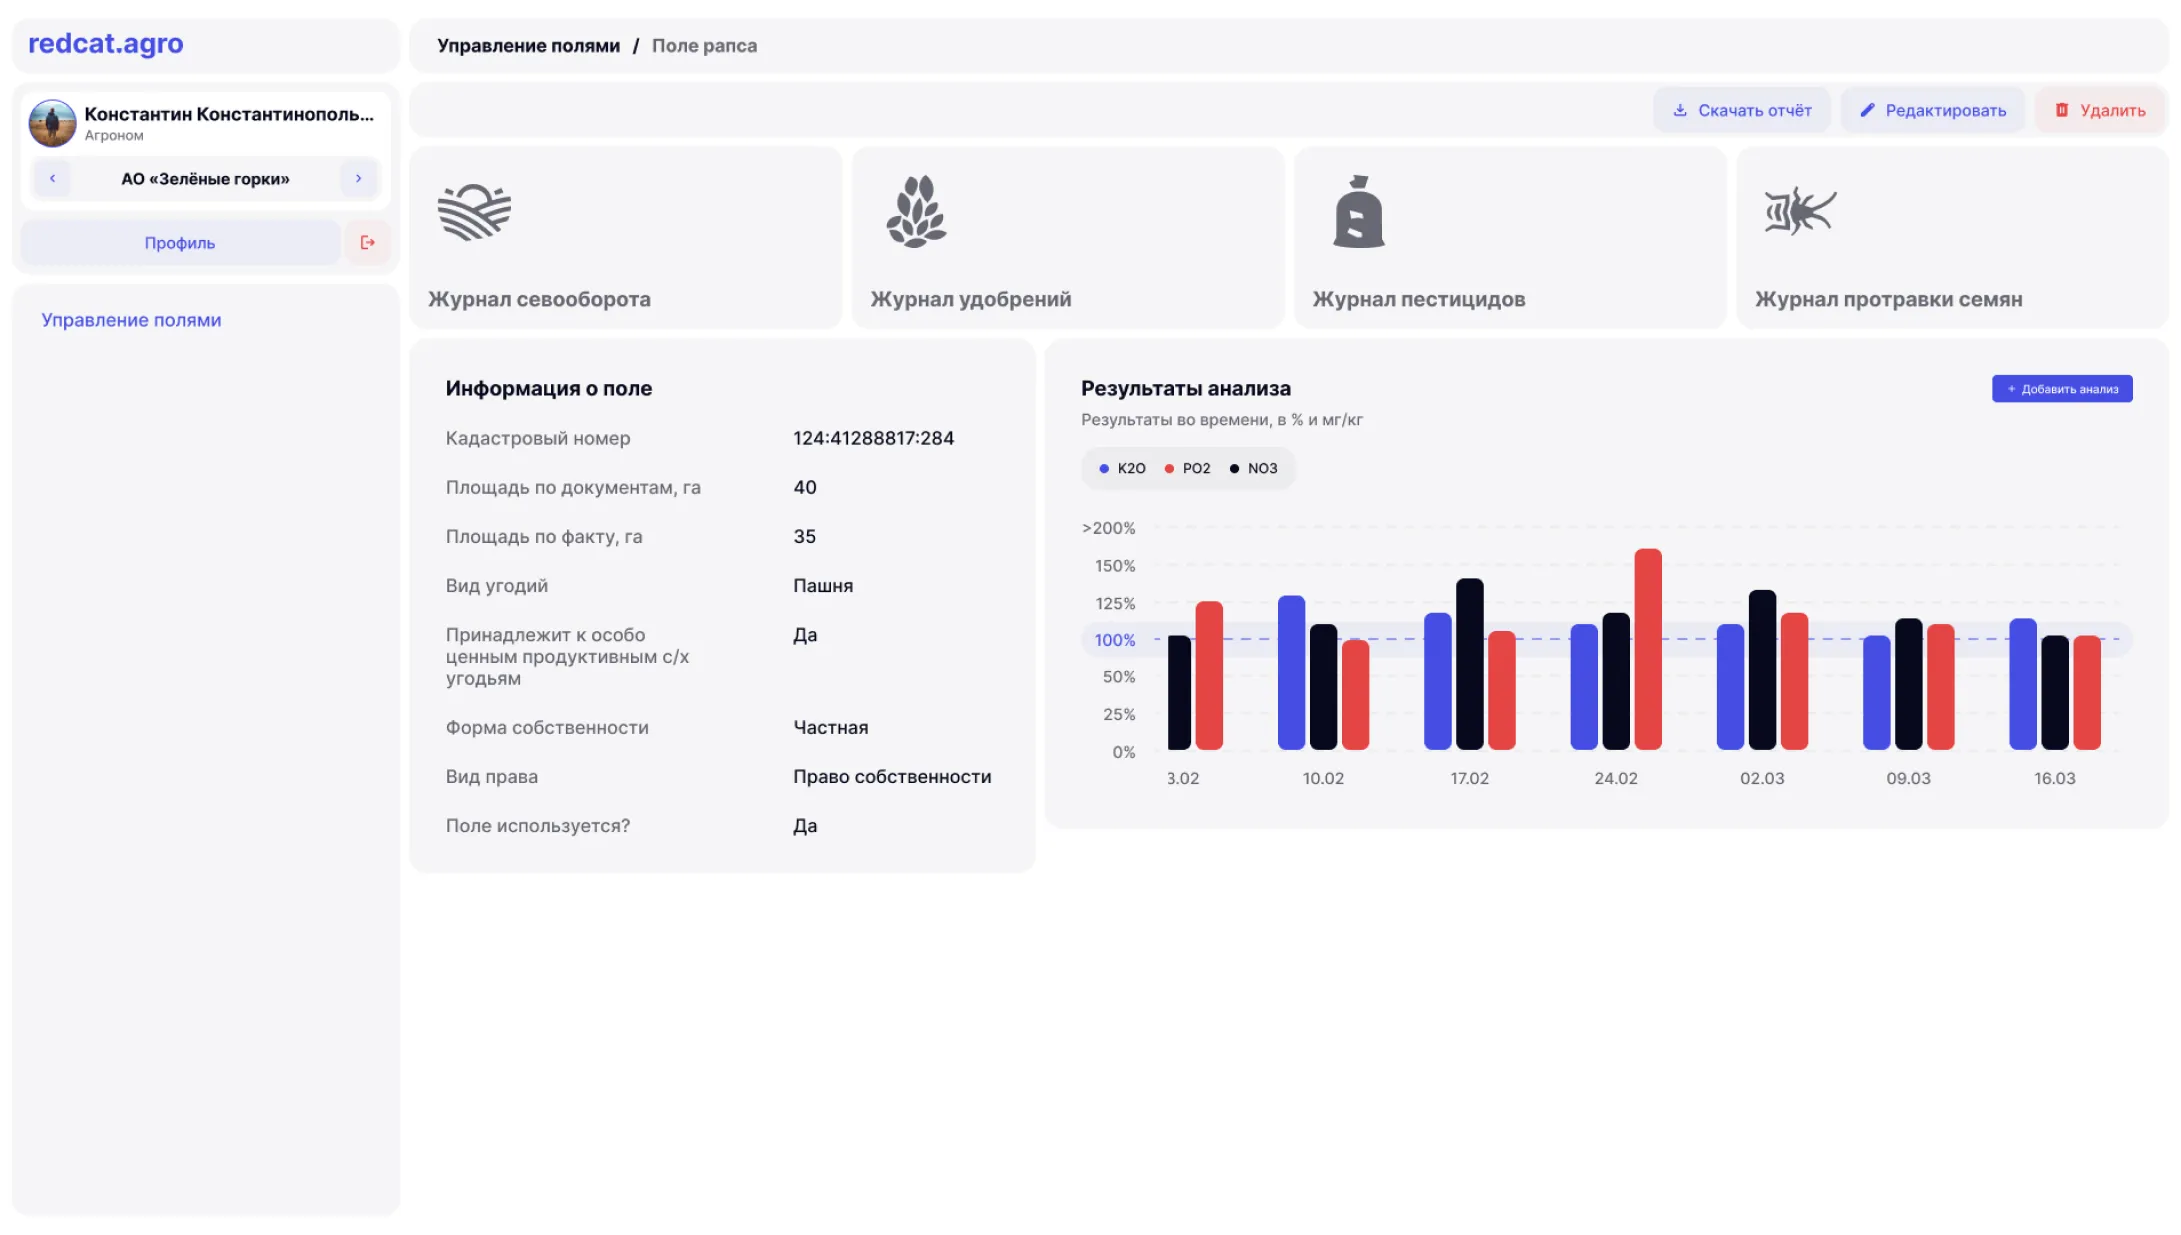Click the trash icon in Удалить
2181x1235 pixels.
click(2061, 111)
